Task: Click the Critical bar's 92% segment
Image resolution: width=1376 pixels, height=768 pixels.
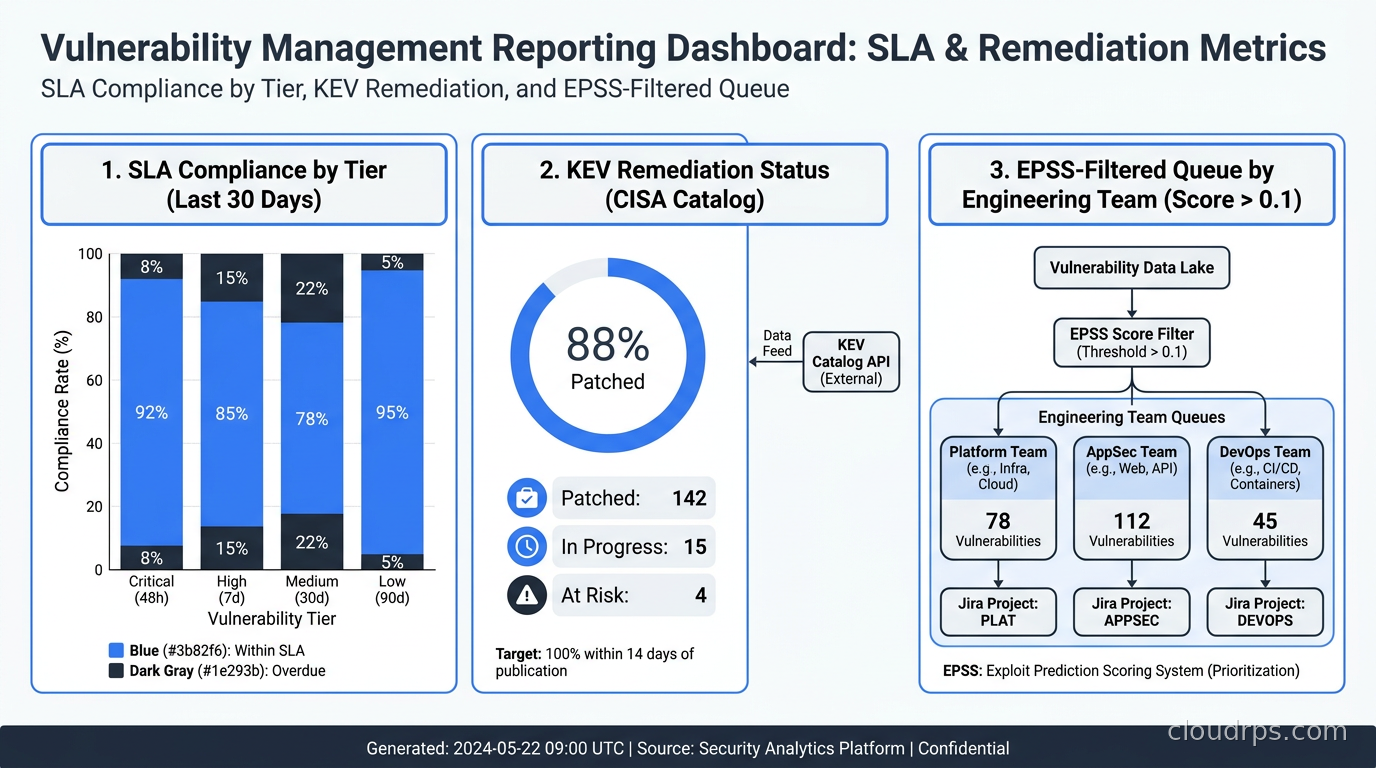Action: coord(152,412)
